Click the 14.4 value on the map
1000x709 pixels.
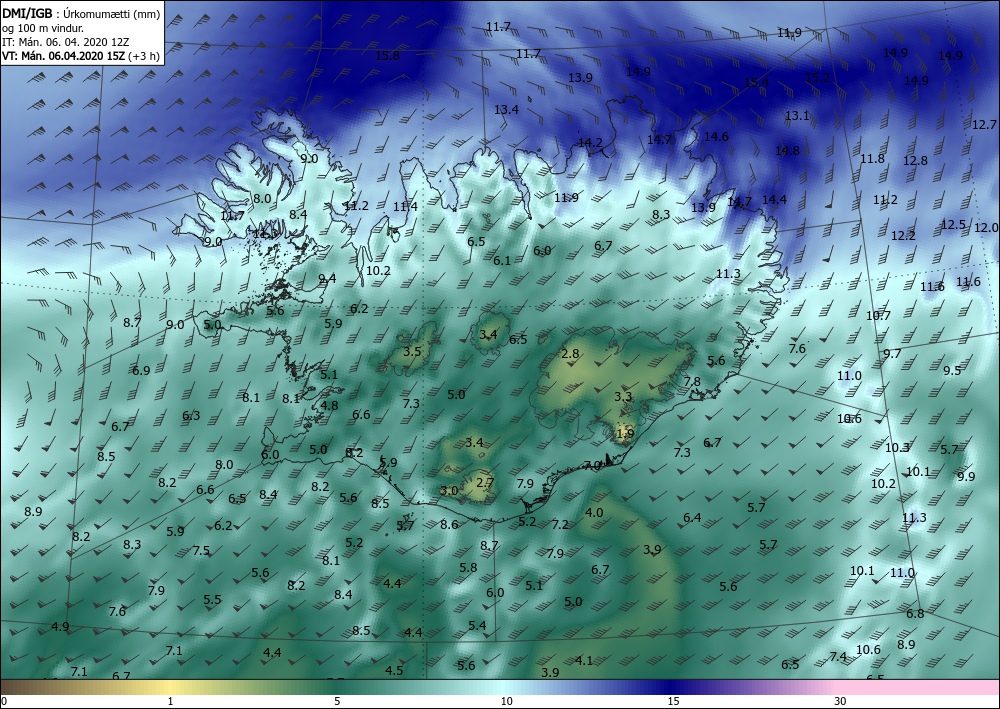pyautogui.click(x=774, y=200)
